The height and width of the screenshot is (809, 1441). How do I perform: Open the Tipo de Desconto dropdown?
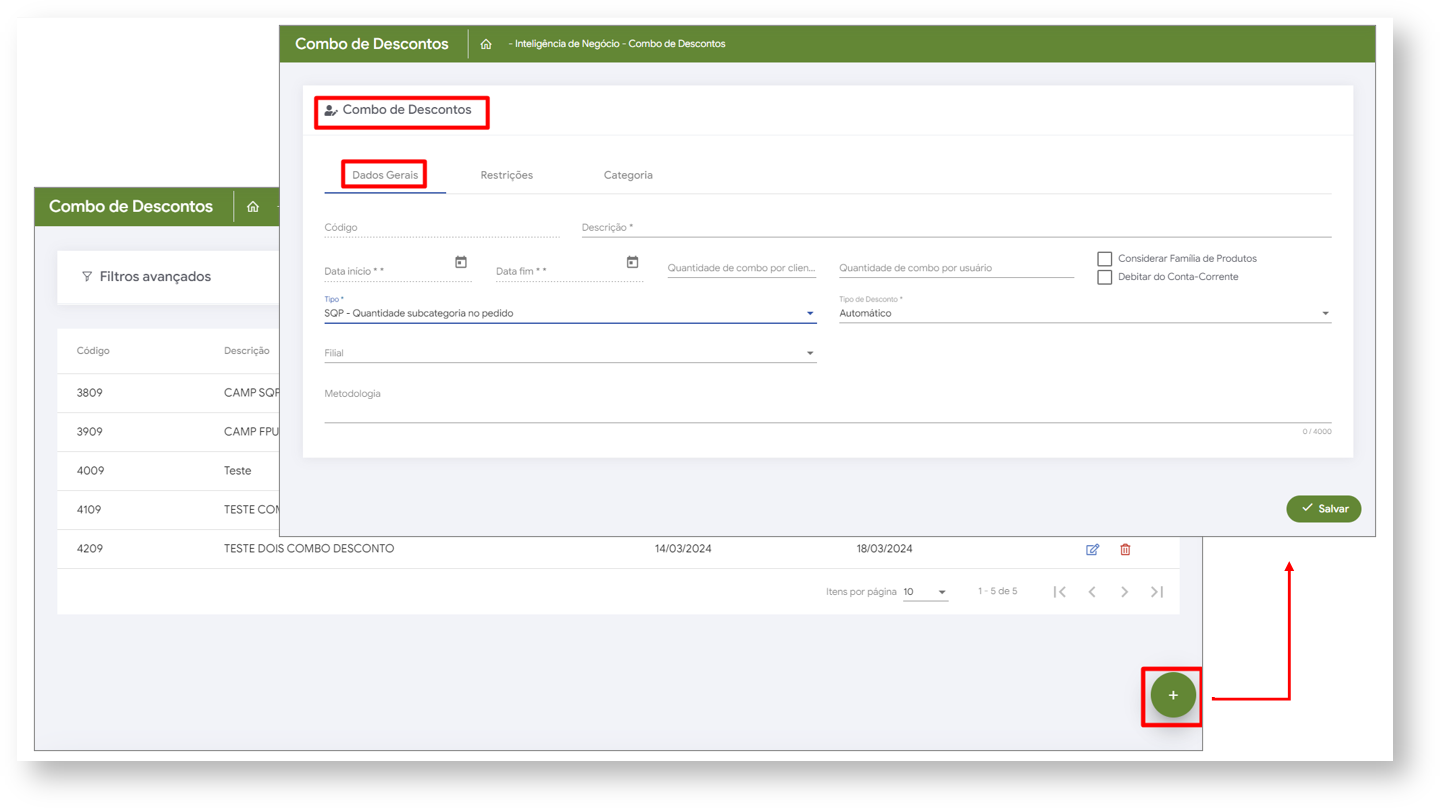click(1084, 313)
